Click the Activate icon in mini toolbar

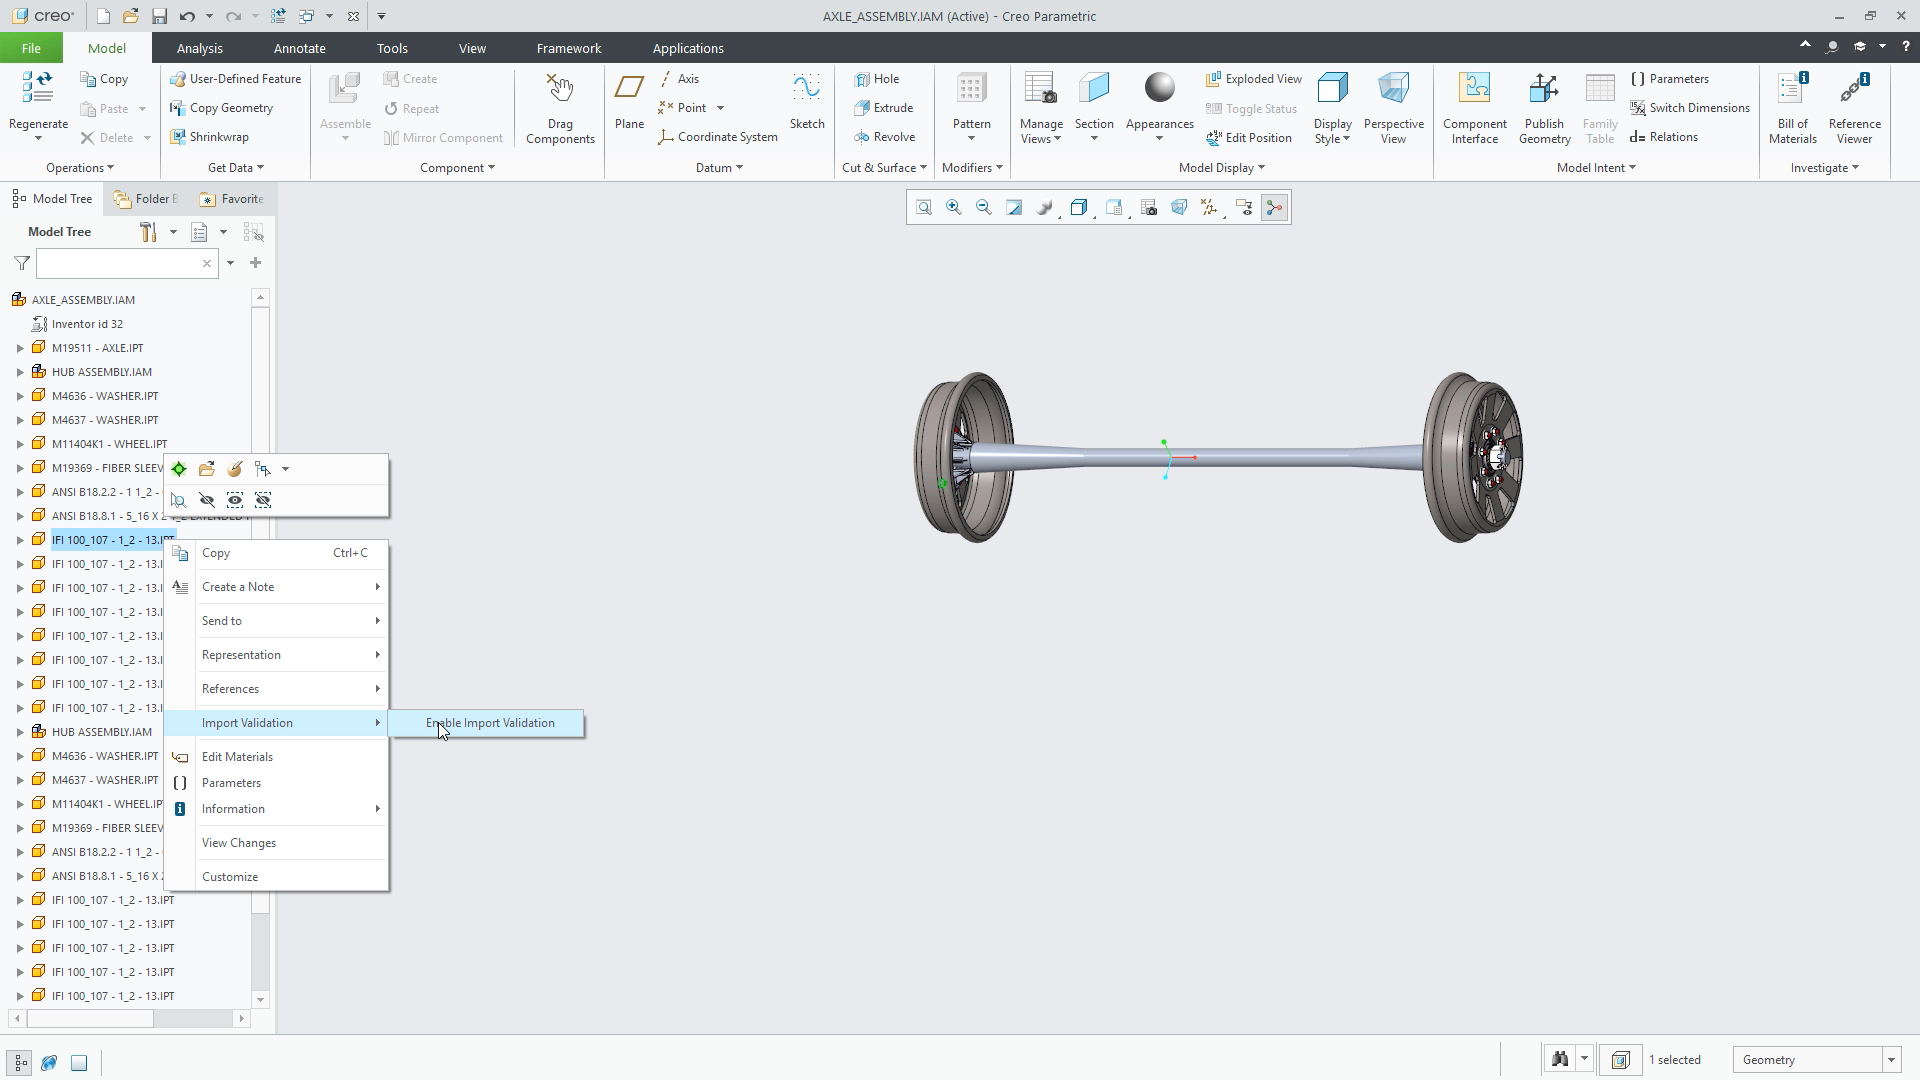[179, 469]
